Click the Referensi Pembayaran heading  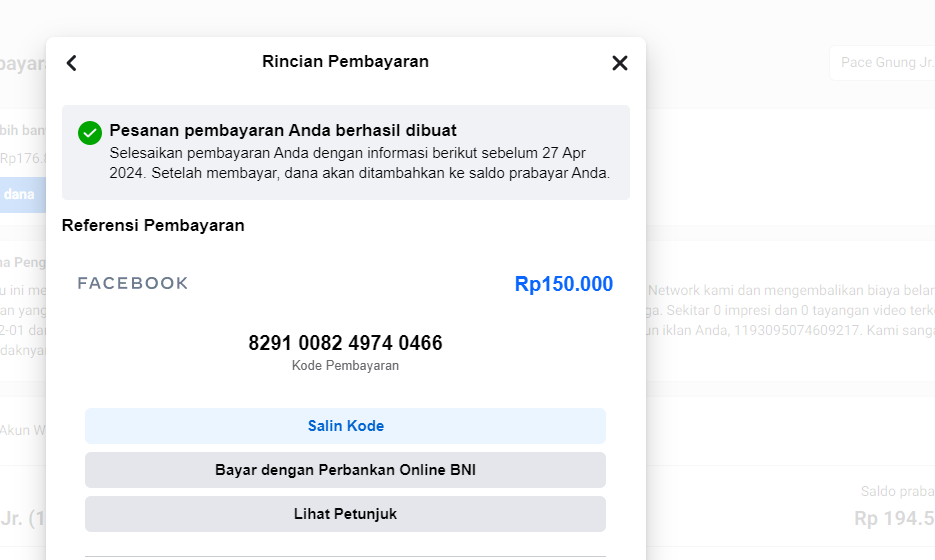click(x=153, y=225)
